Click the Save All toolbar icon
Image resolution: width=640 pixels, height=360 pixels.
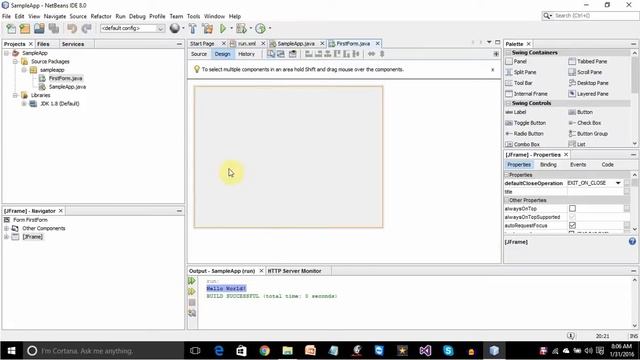[54, 28]
